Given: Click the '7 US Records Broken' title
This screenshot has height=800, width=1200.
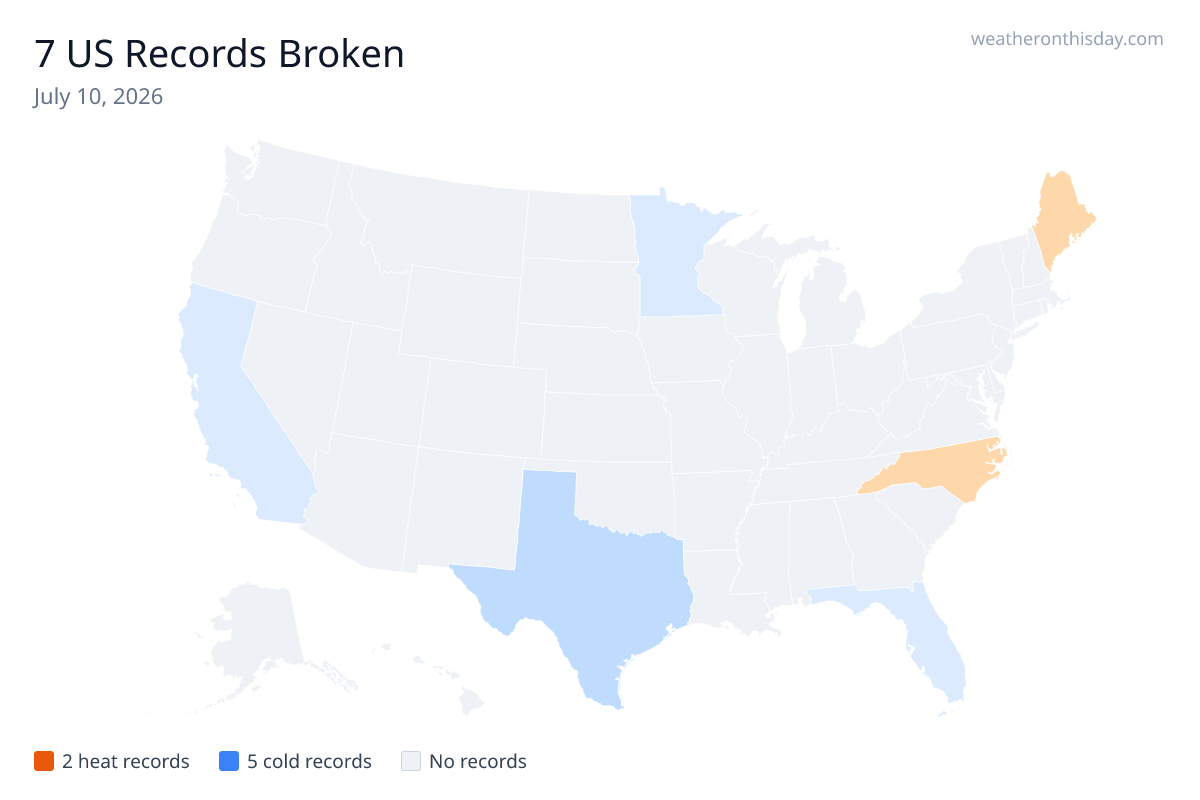Looking at the screenshot, I should pos(219,54).
